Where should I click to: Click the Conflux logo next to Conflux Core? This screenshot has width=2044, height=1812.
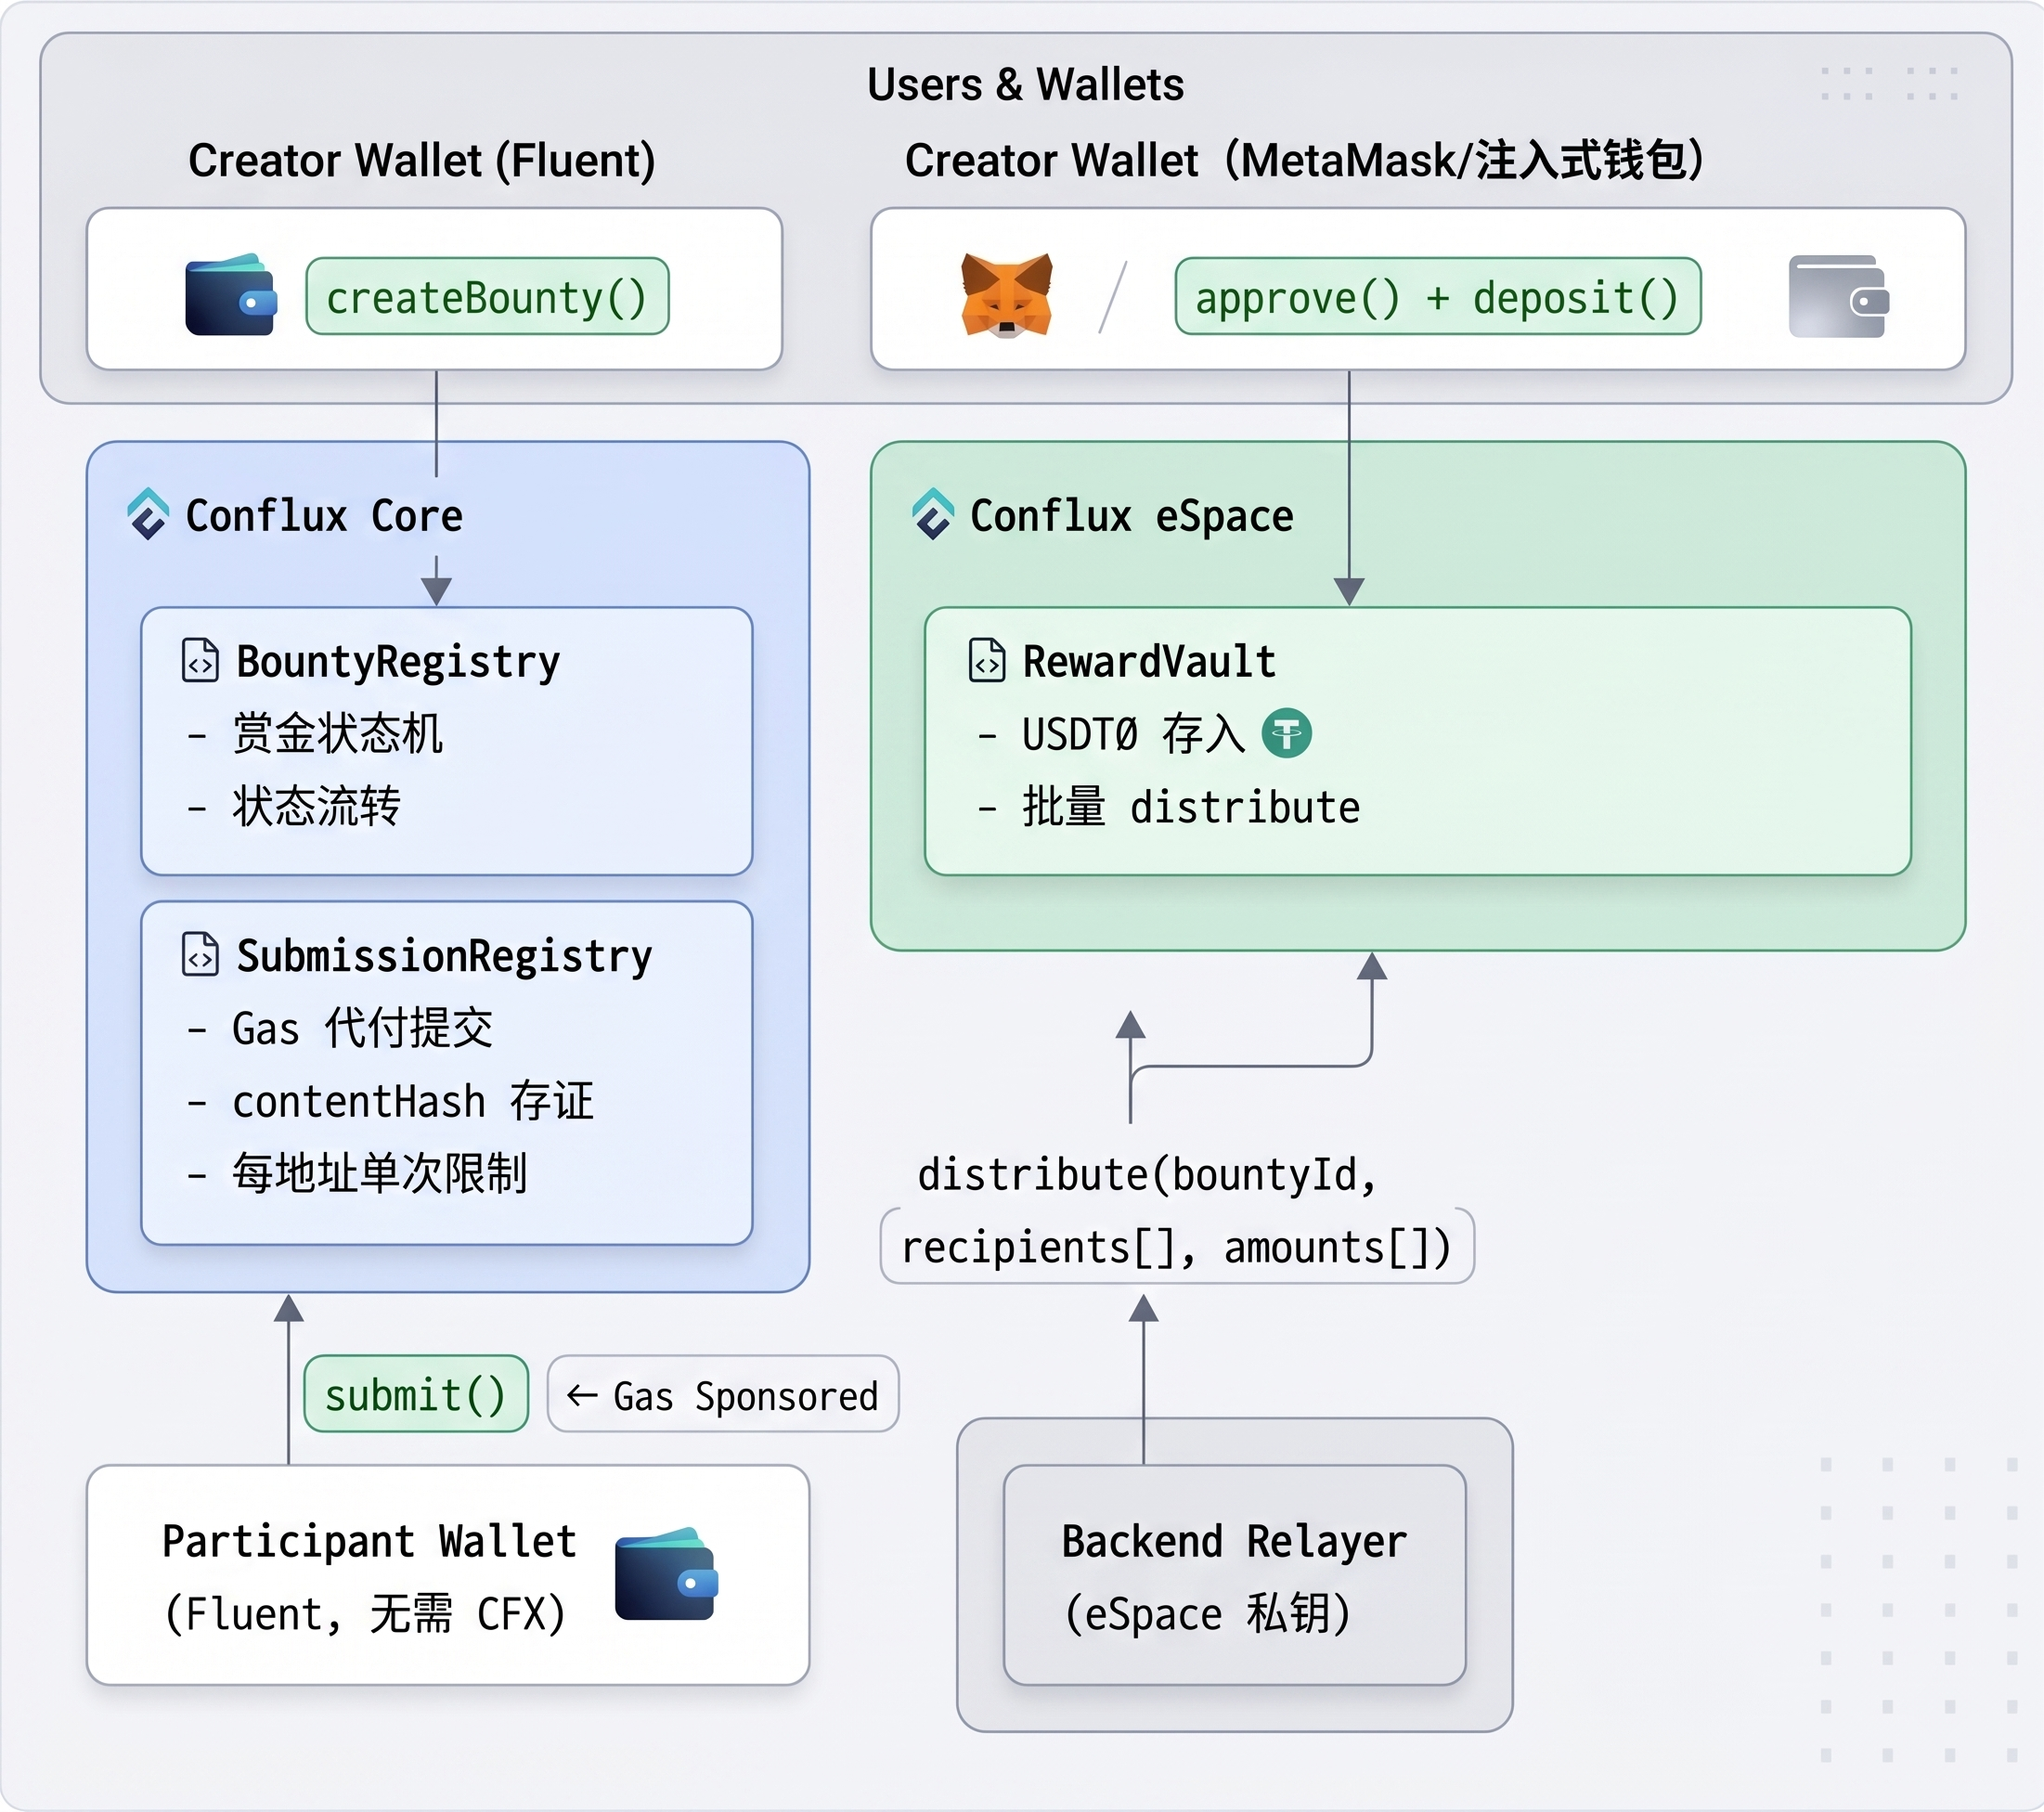click(x=149, y=514)
